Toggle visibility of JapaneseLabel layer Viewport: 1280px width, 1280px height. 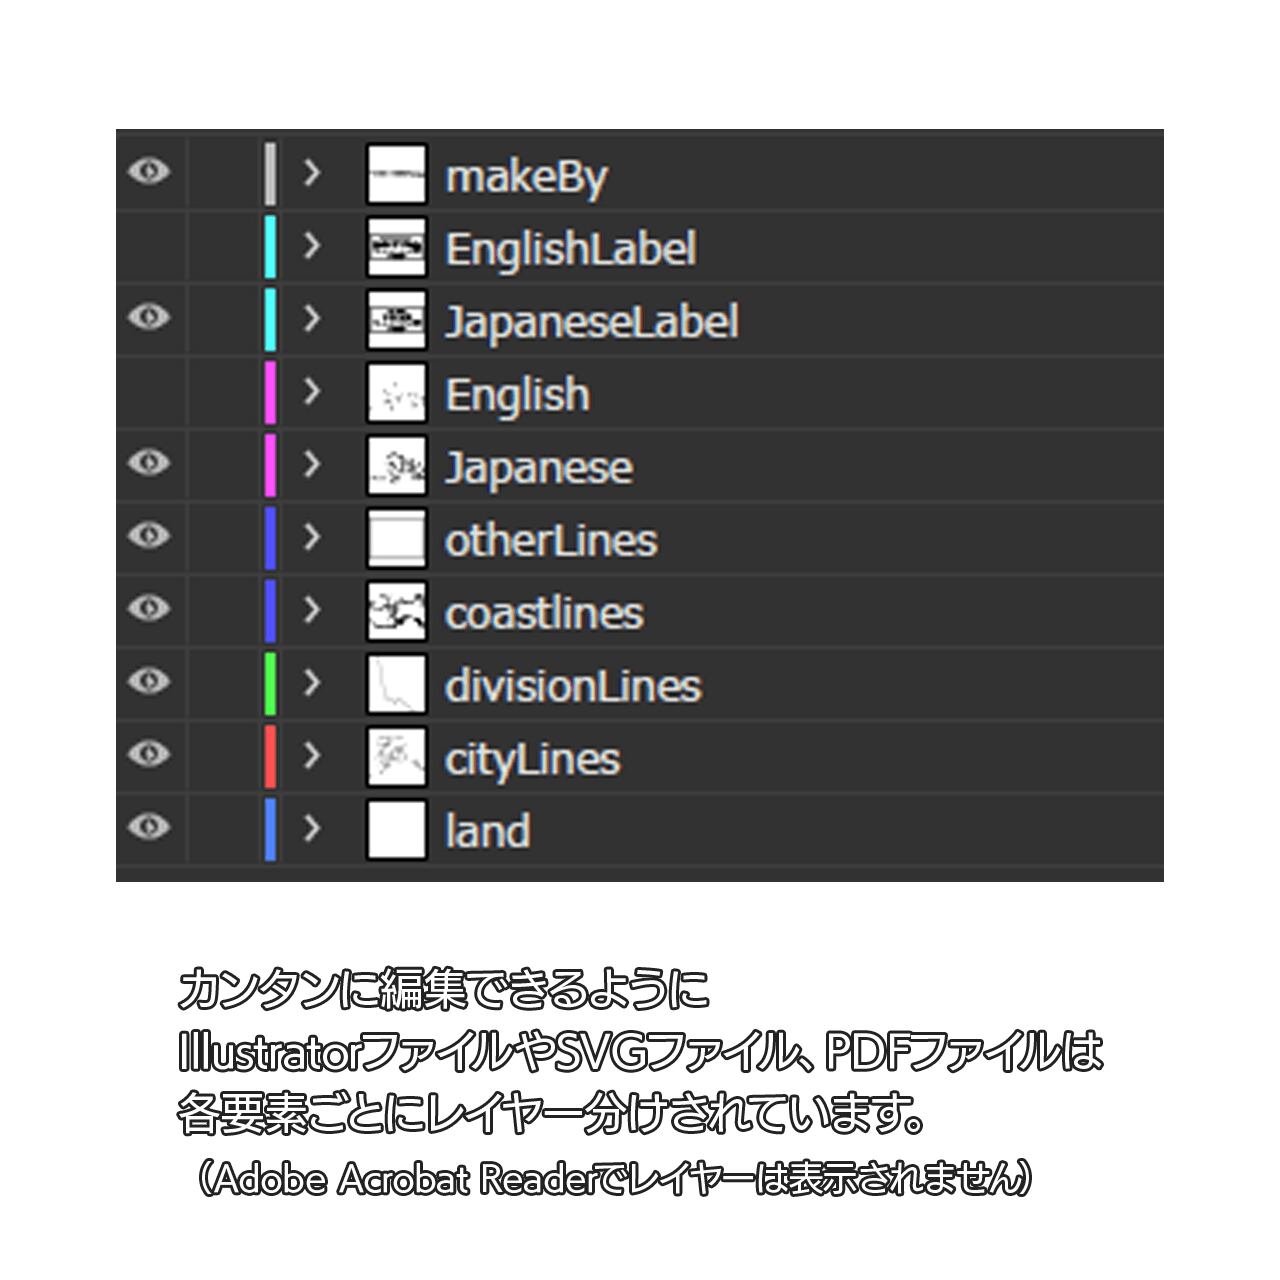tap(149, 318)
